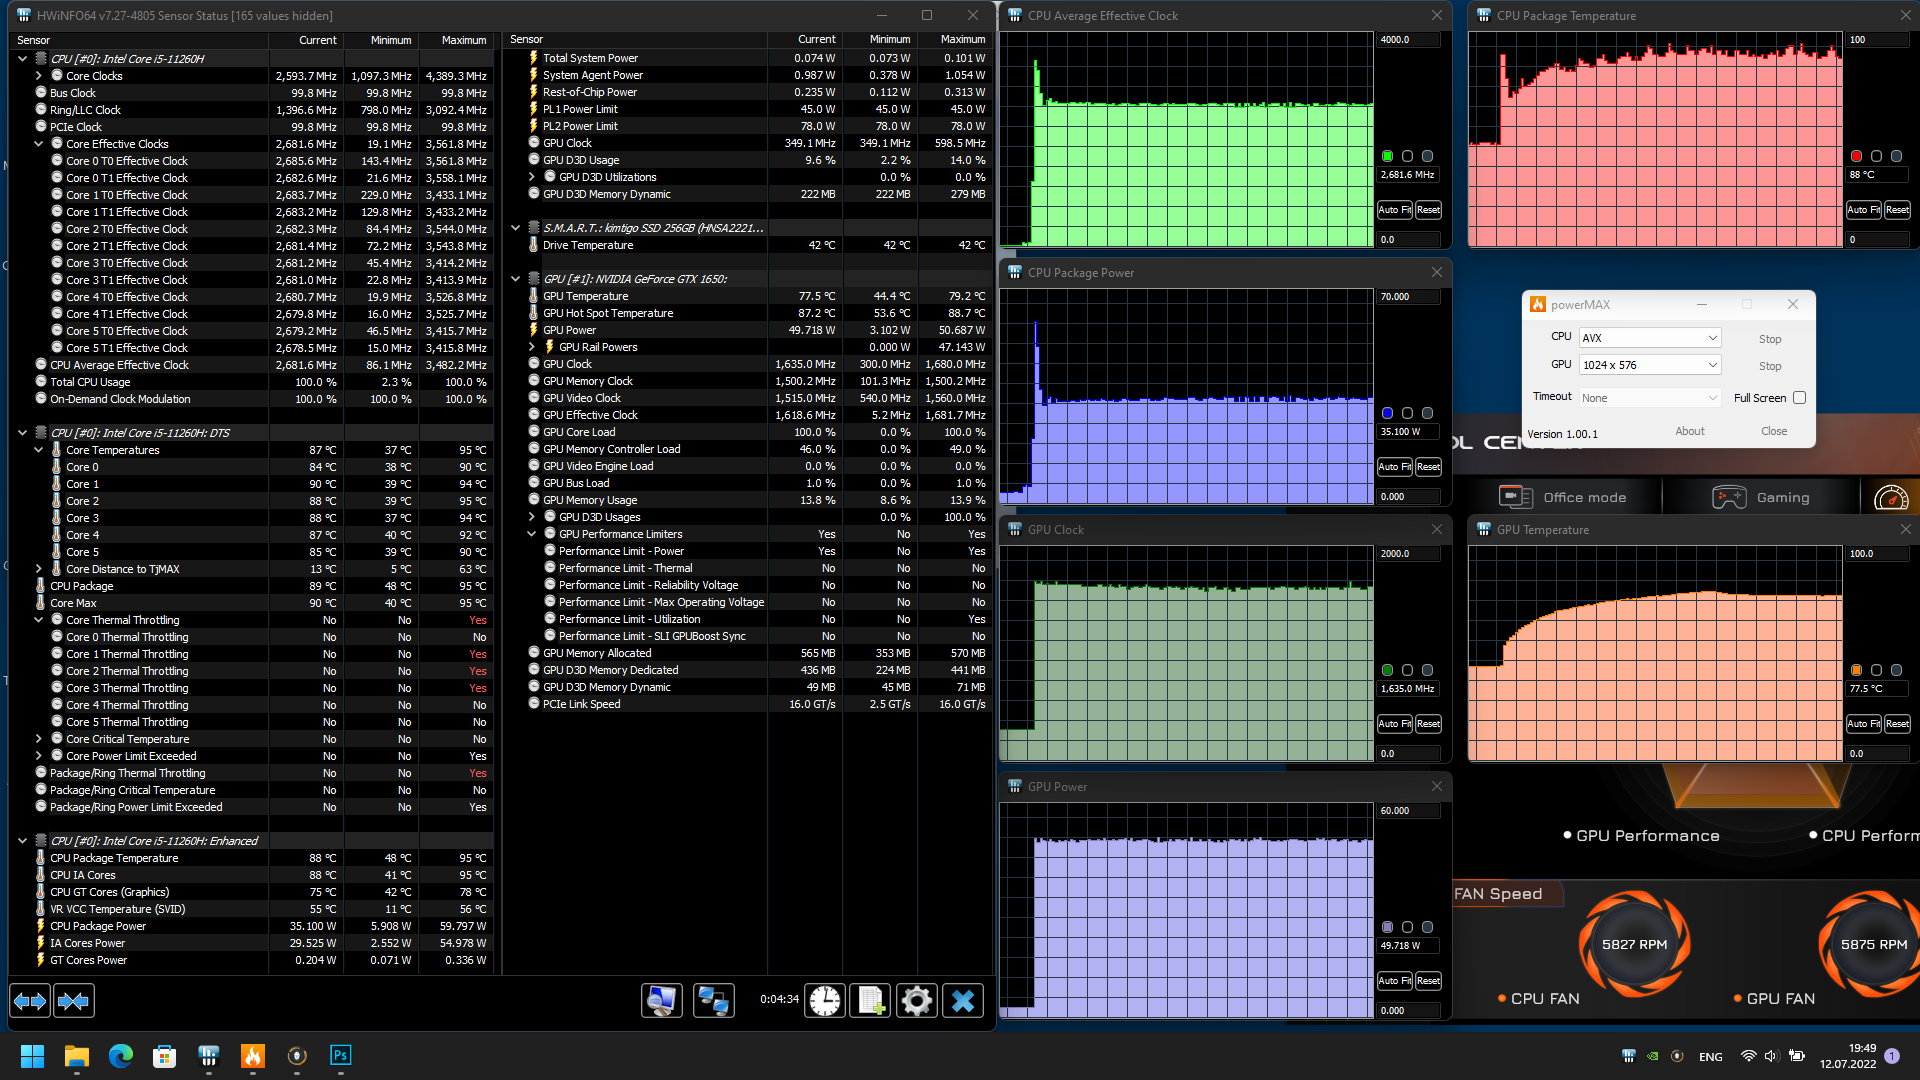Image resolution: width=1920 pixels, height=1080 pixels.
Task: Reset the elapsed time clock icon
Action: tap(825, 1001)
